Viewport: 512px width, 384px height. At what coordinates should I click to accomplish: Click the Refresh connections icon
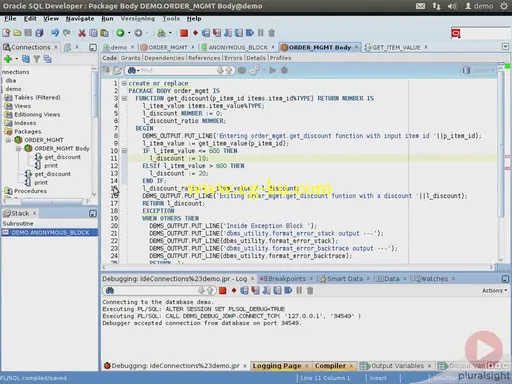[26, 59]
